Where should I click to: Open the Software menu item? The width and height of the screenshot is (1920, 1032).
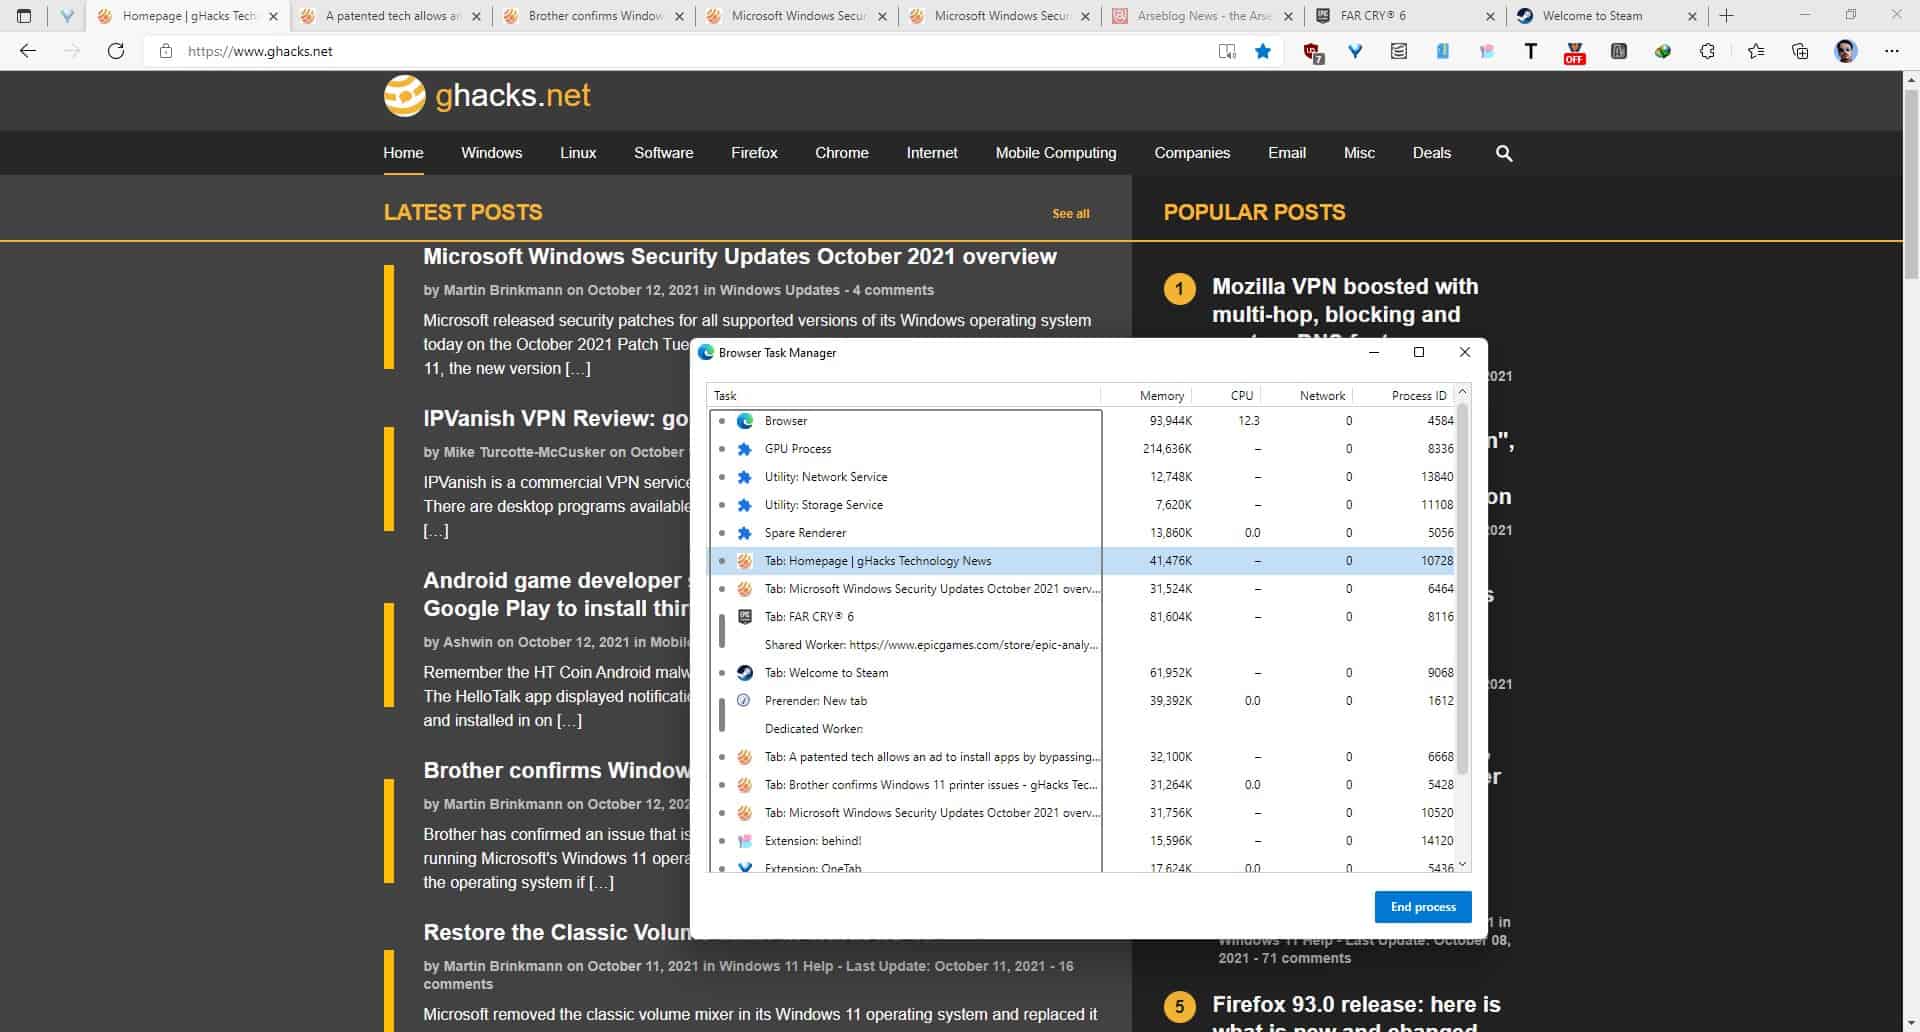pyautogui.click(x=663, y=153)
